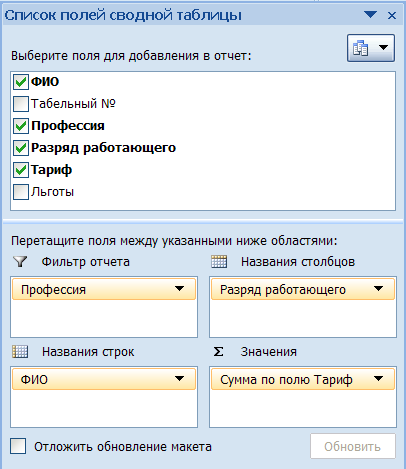Expand the Профессия filter field dropdown
The height and width of the screenshot is (469, 406).
tap(179, 289)
